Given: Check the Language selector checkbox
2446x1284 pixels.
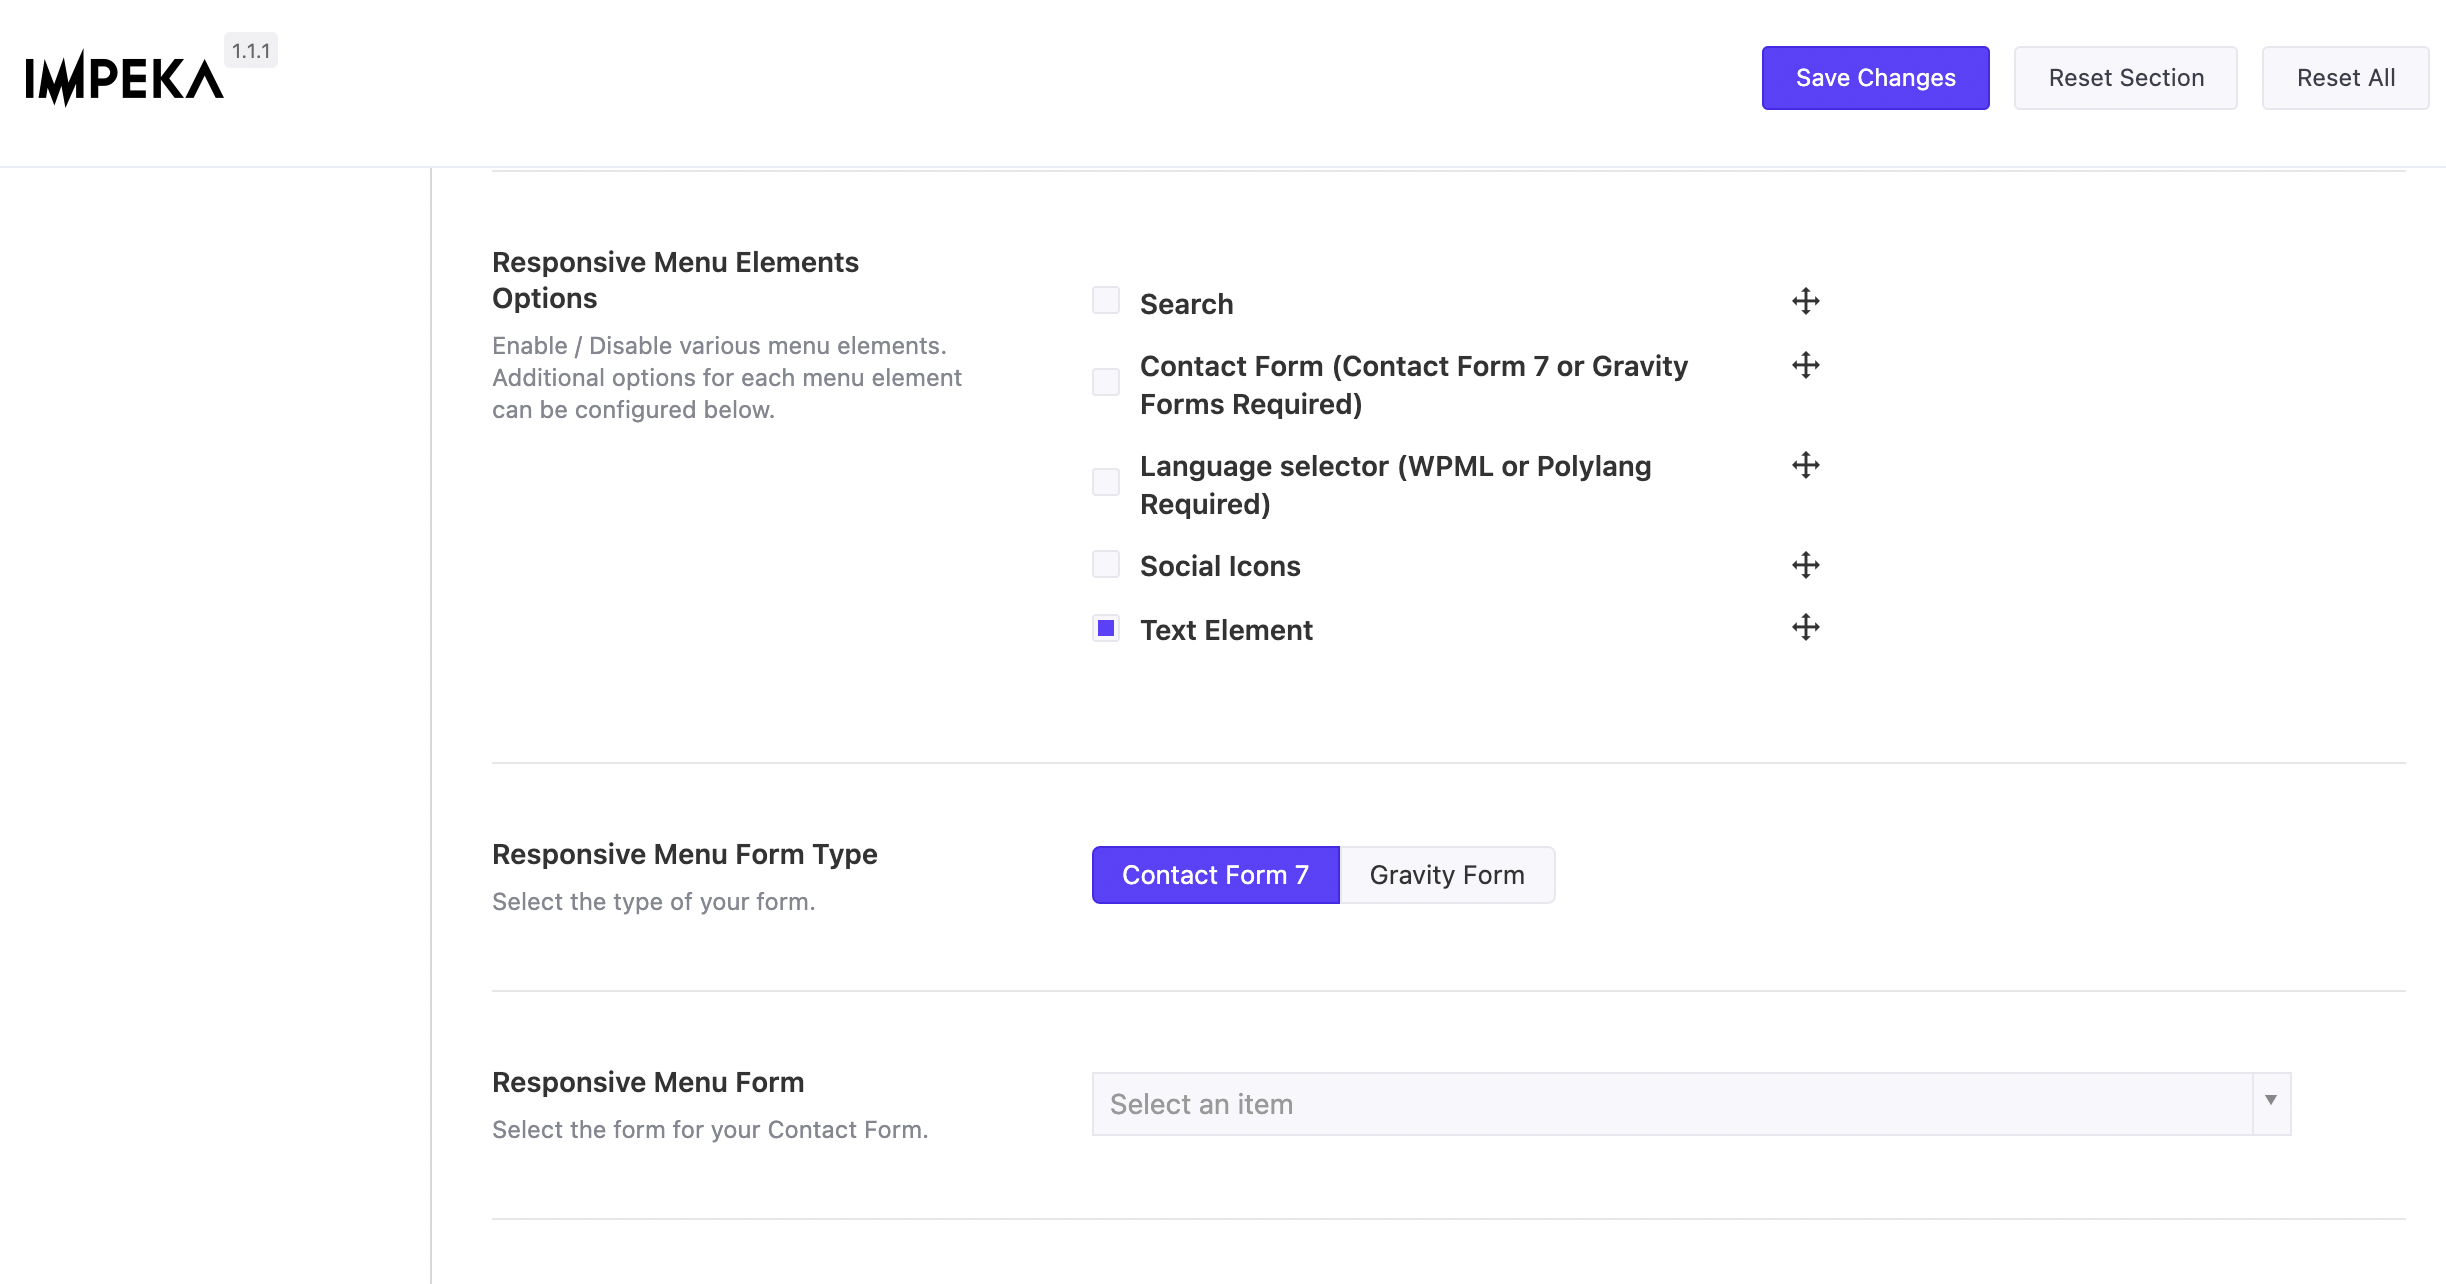Looking at the screenshot, I should click(1105, 482).
